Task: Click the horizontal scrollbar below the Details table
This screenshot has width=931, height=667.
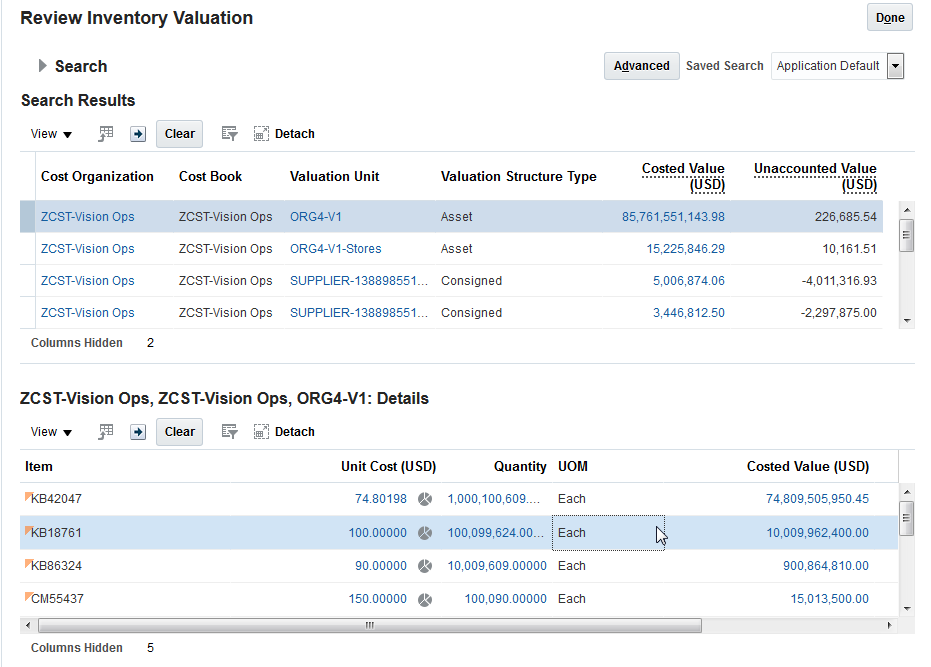Action: (368, 625)
